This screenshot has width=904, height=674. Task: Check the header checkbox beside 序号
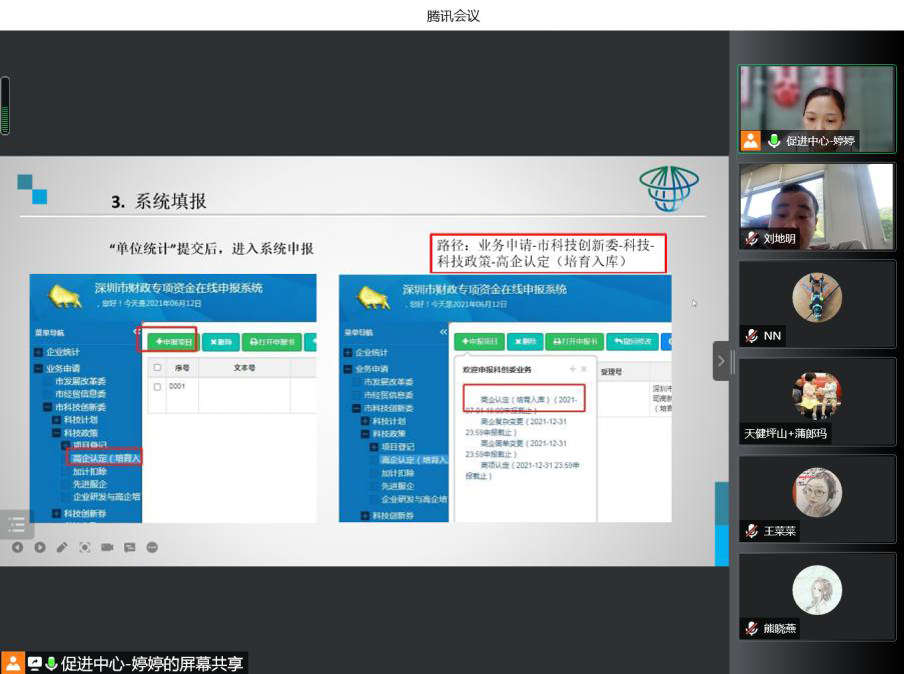pyautogui.click(x=157, y=368)
